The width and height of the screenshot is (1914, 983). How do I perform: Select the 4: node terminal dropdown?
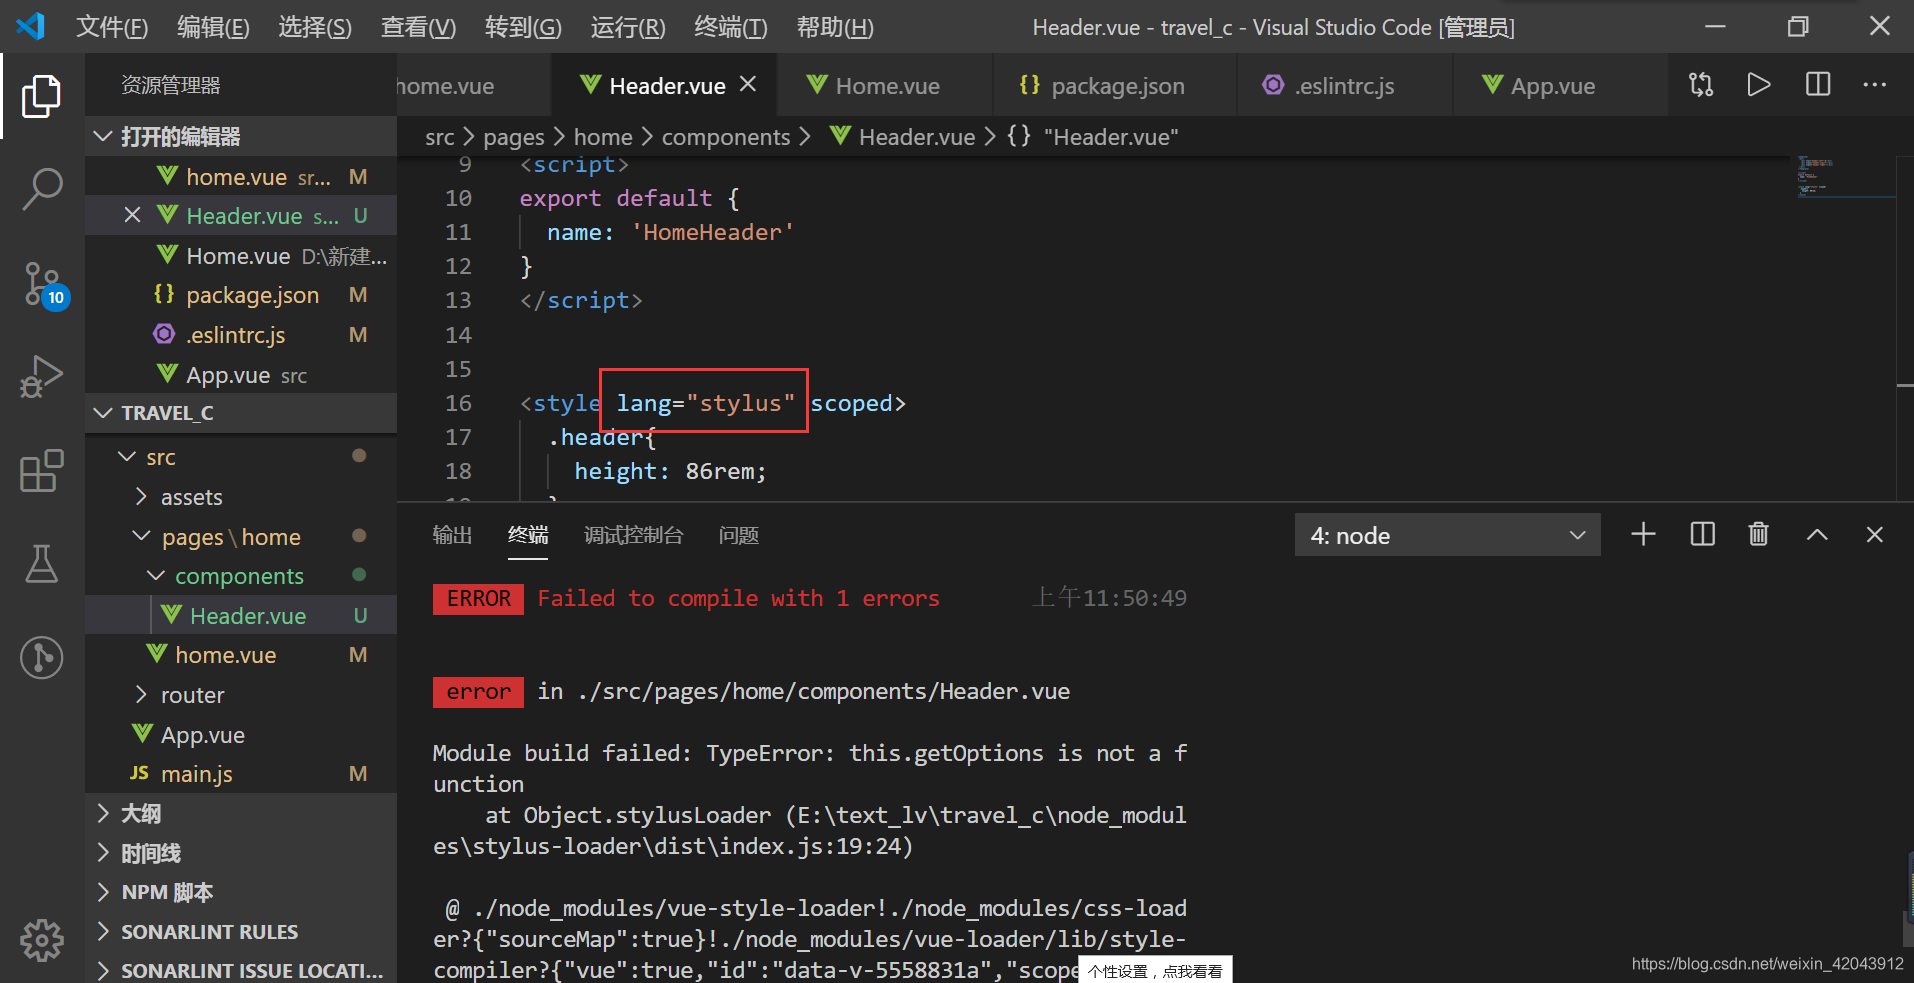click(x=1448, y=535)
